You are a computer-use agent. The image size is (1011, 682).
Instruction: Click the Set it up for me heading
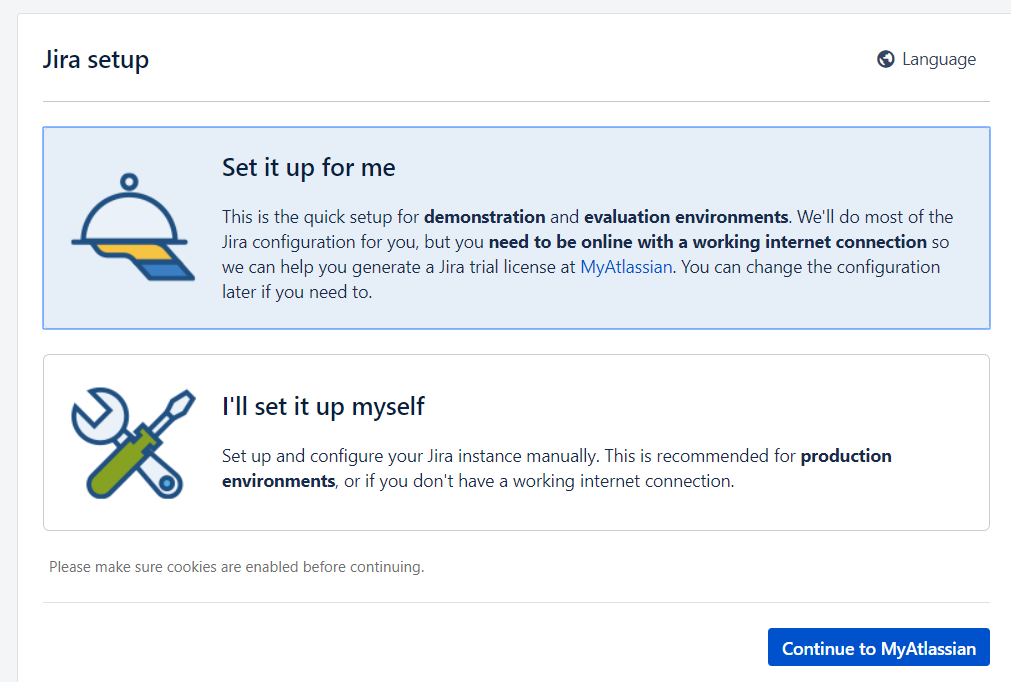pyautogui.click(x=306, y=167)
